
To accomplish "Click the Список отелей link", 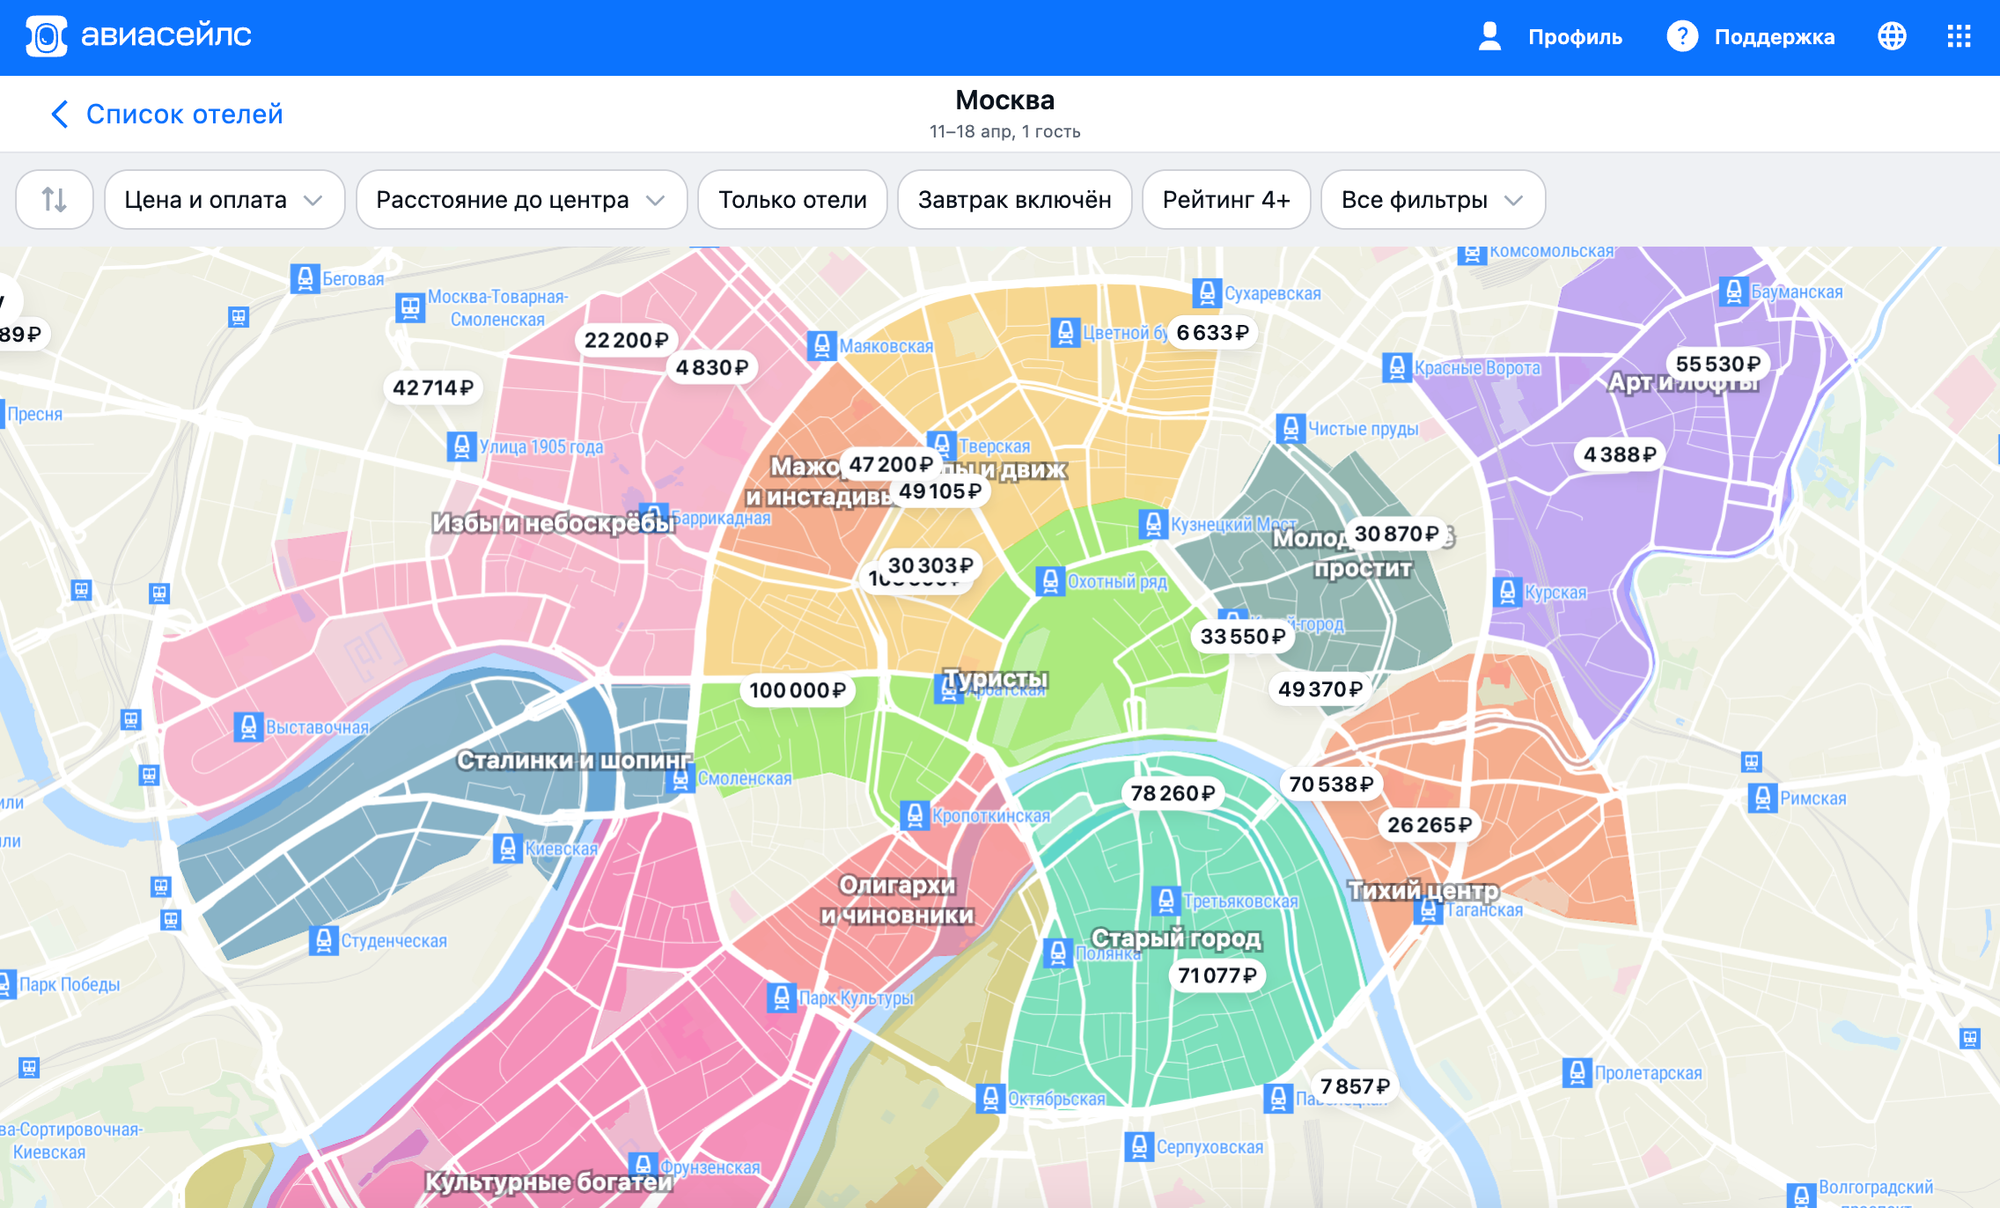I will 184,114.
